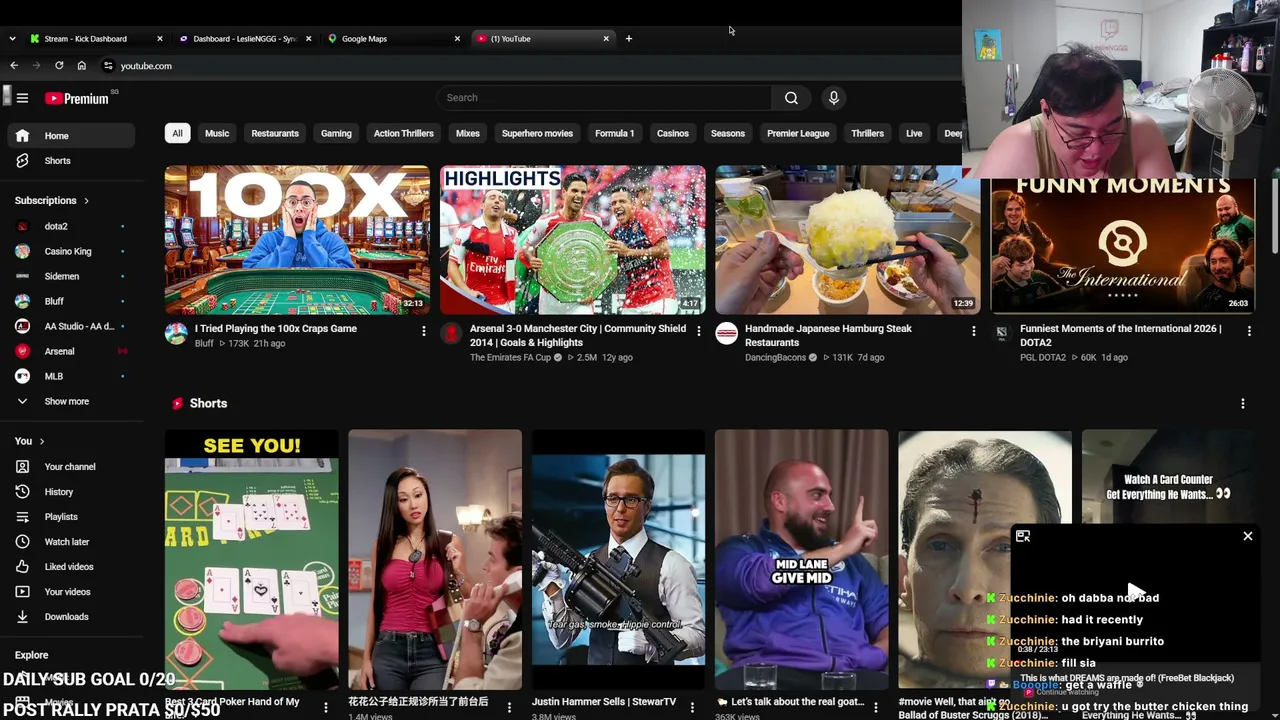View site information icon beside youtube.com
Image resolution: width=1280 pixels, height=720 pixels.
[108, 66]
